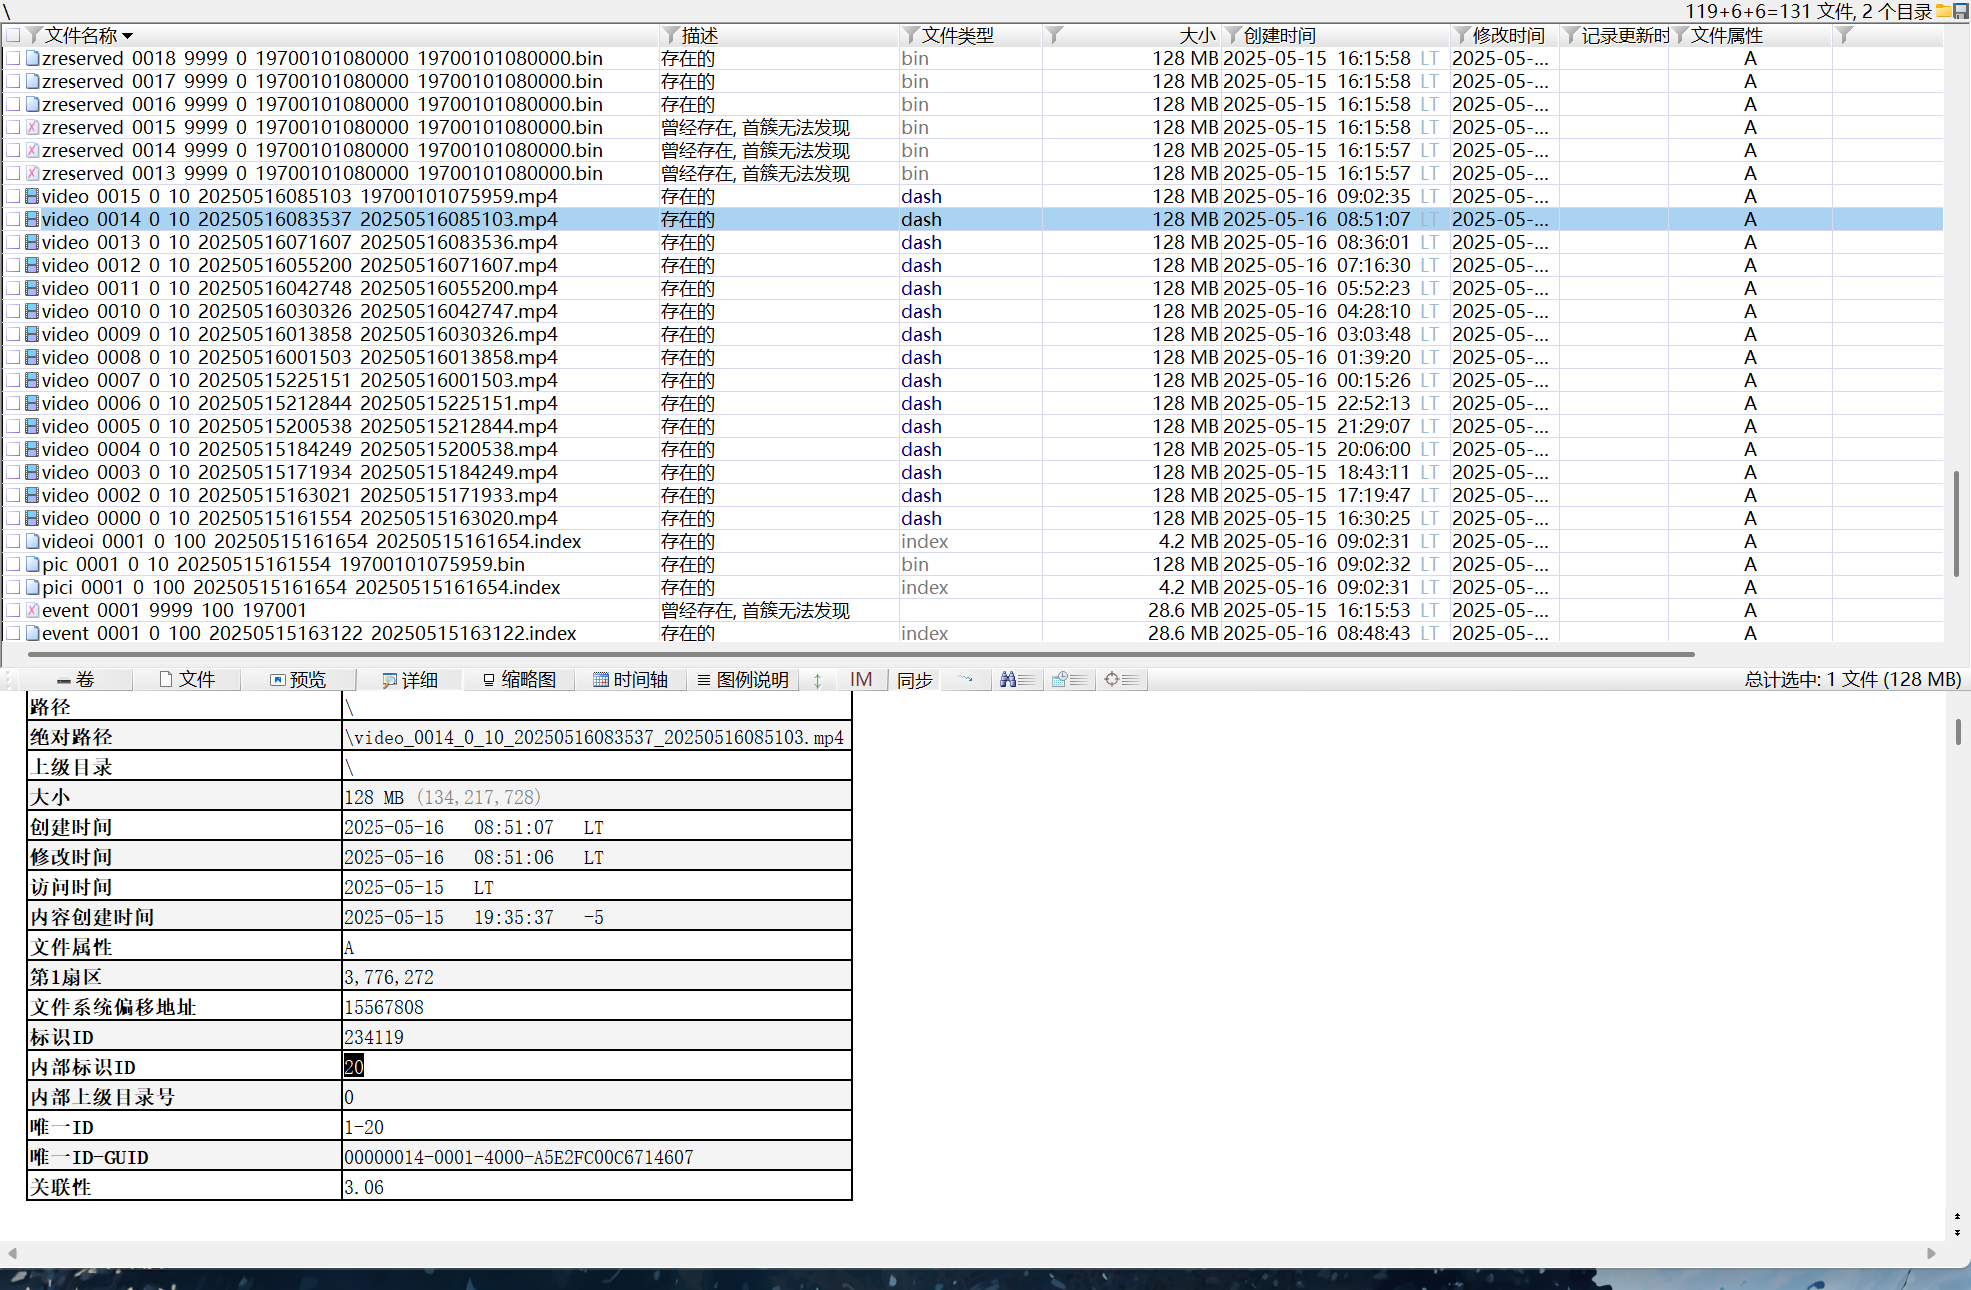The image size is (1971, 1290).
Task: Click filter funnel on 描述 column
Action: point(671,36)
